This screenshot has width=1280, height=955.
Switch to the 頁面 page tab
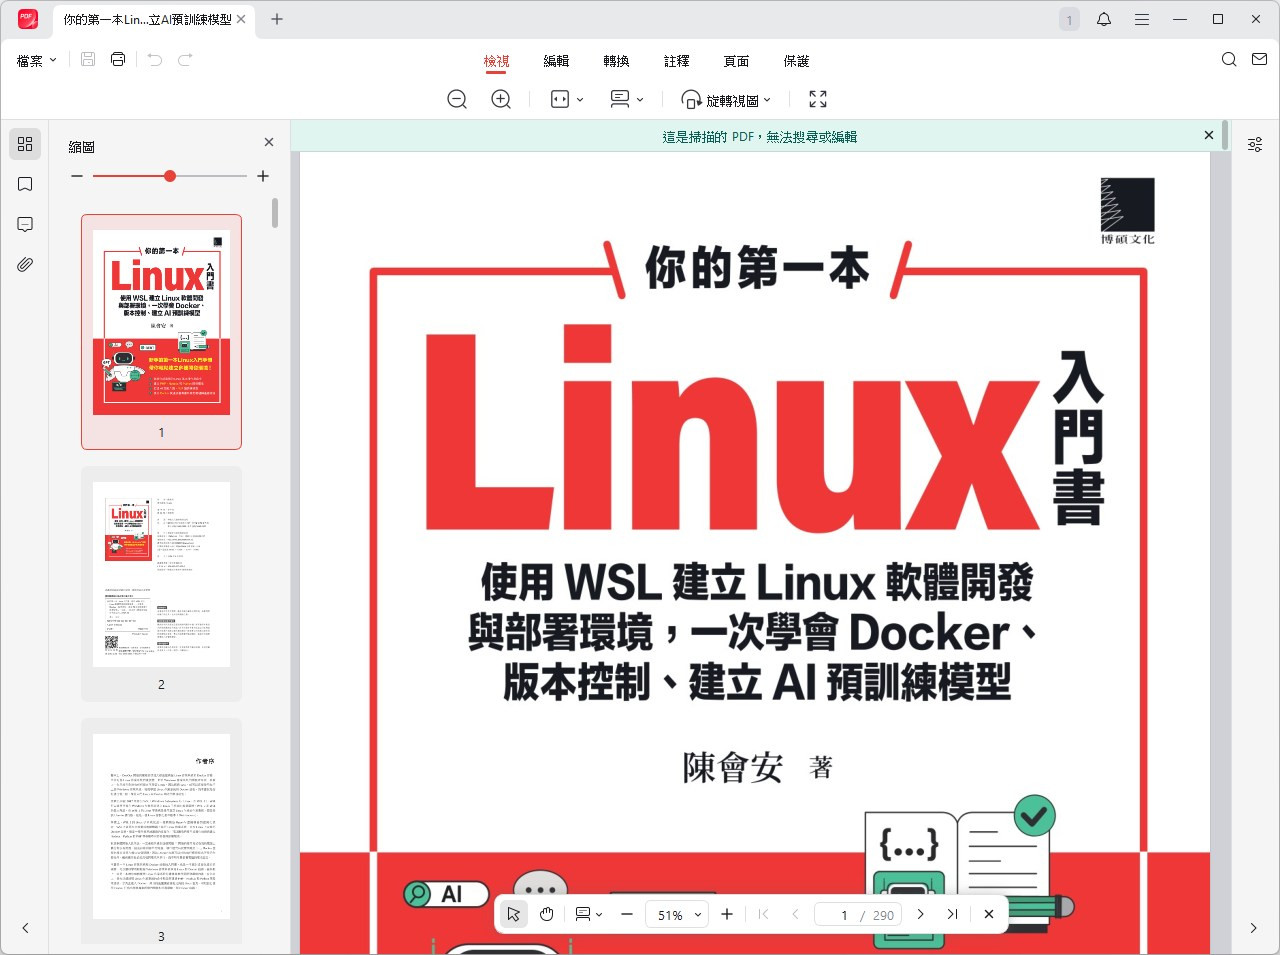[736, 61]
